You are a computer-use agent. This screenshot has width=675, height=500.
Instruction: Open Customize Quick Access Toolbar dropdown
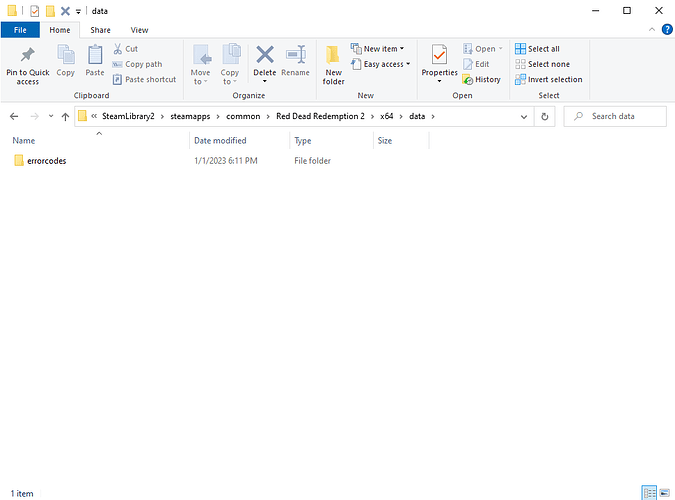point(78,11)
